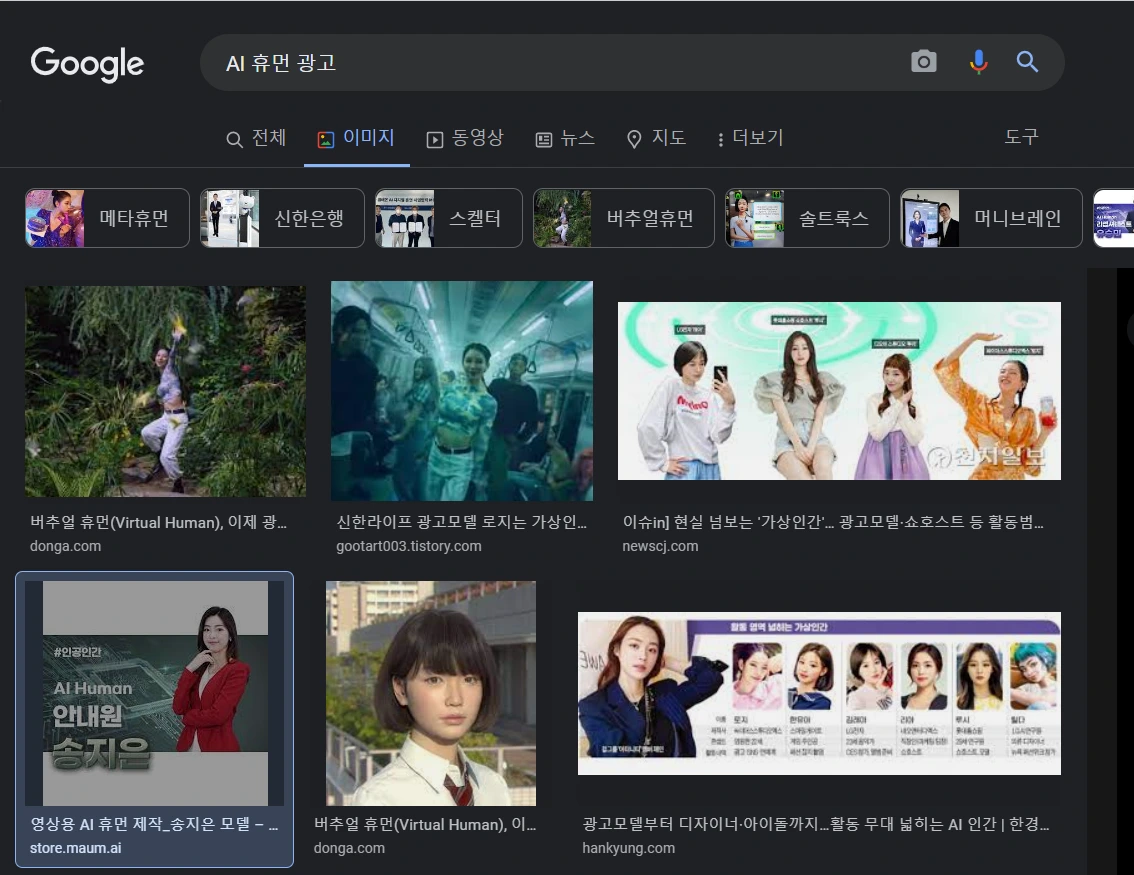The height and width of the screenshot is (875, 1134).
Task: Filter by 스켈터 chip
Action: pos(448,218)
